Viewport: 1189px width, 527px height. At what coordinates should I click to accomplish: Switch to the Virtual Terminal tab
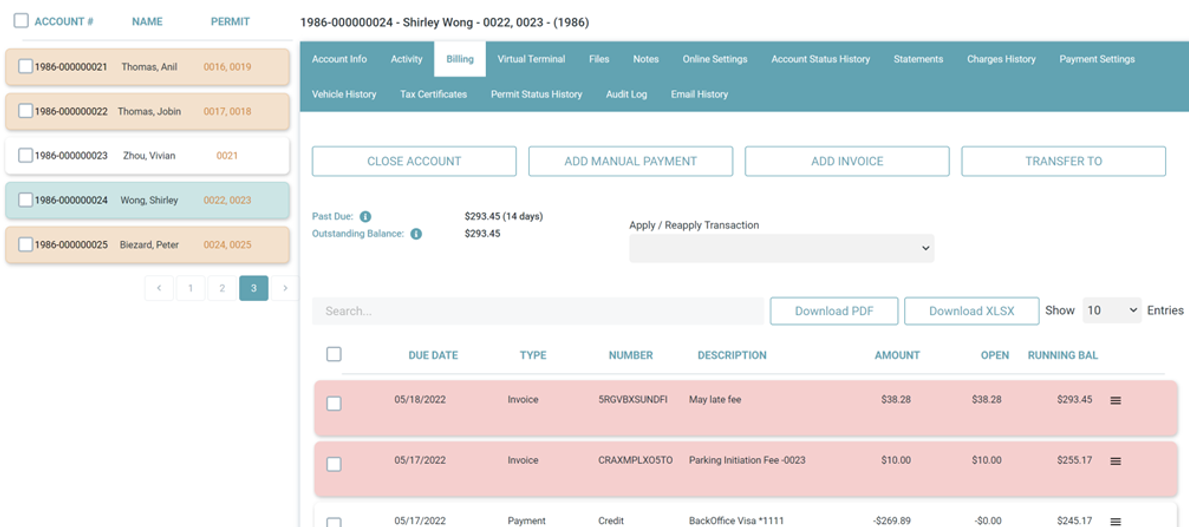[x=531, y=59]
